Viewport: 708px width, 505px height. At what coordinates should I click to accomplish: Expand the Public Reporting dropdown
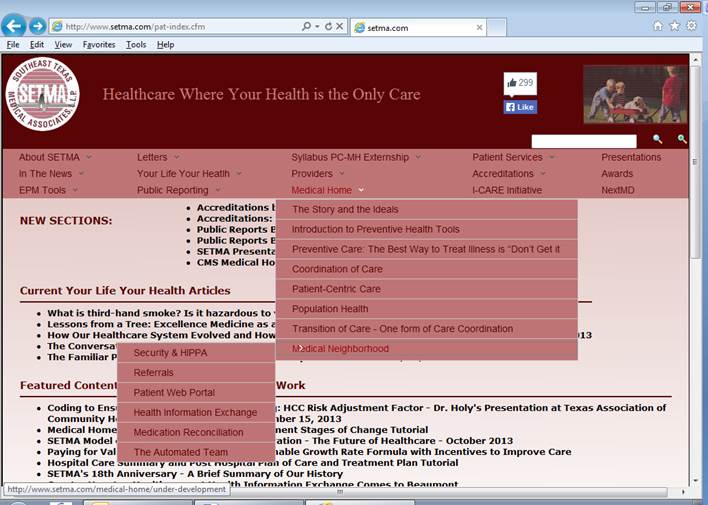click(179, 190)
